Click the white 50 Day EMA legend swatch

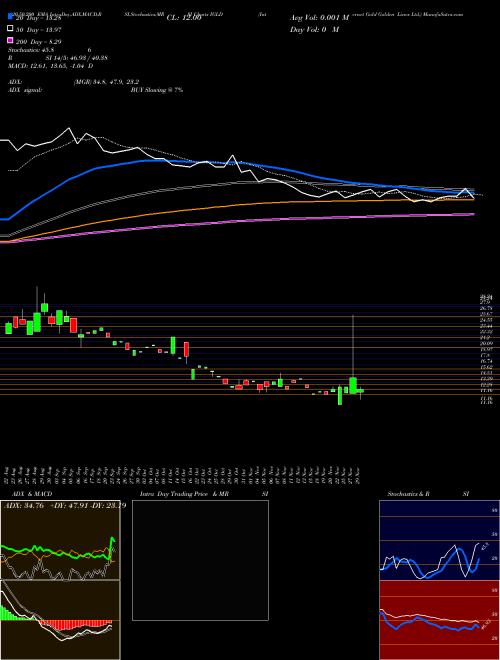tap(10, 29)
